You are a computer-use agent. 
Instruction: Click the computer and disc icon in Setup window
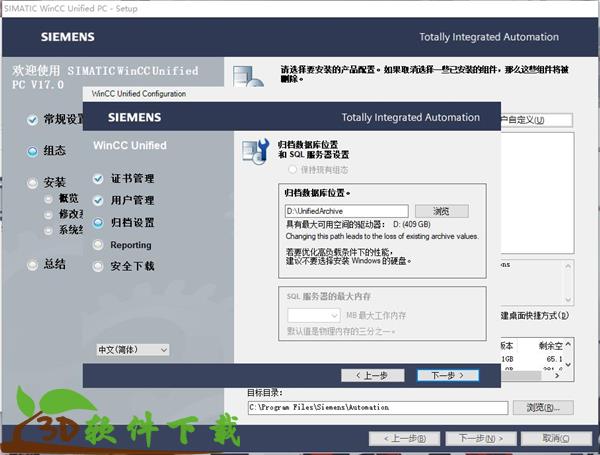click(248, 76)
